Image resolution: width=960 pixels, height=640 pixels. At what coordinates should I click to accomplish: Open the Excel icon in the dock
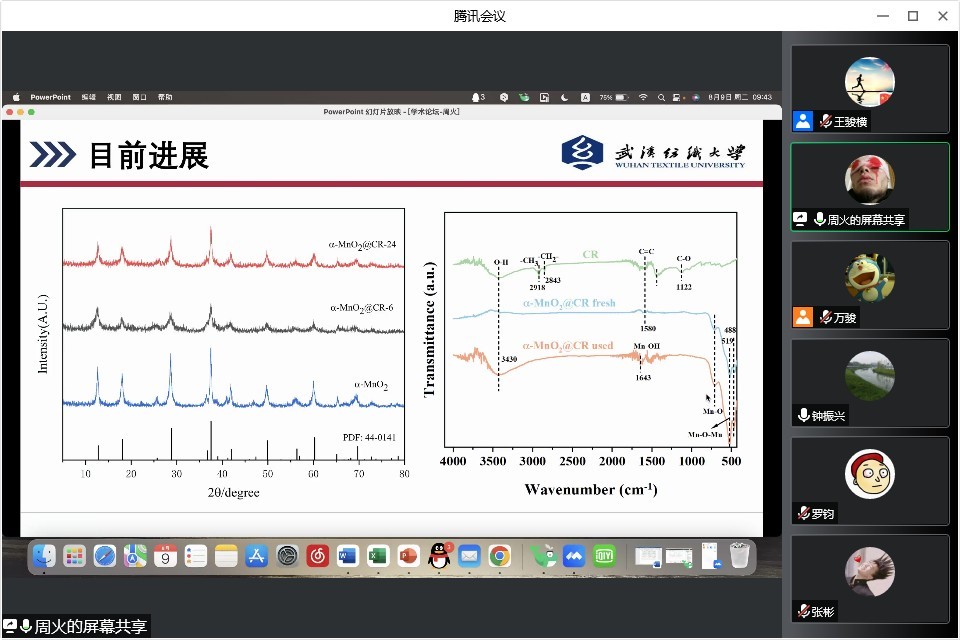(x=377, y=556)
